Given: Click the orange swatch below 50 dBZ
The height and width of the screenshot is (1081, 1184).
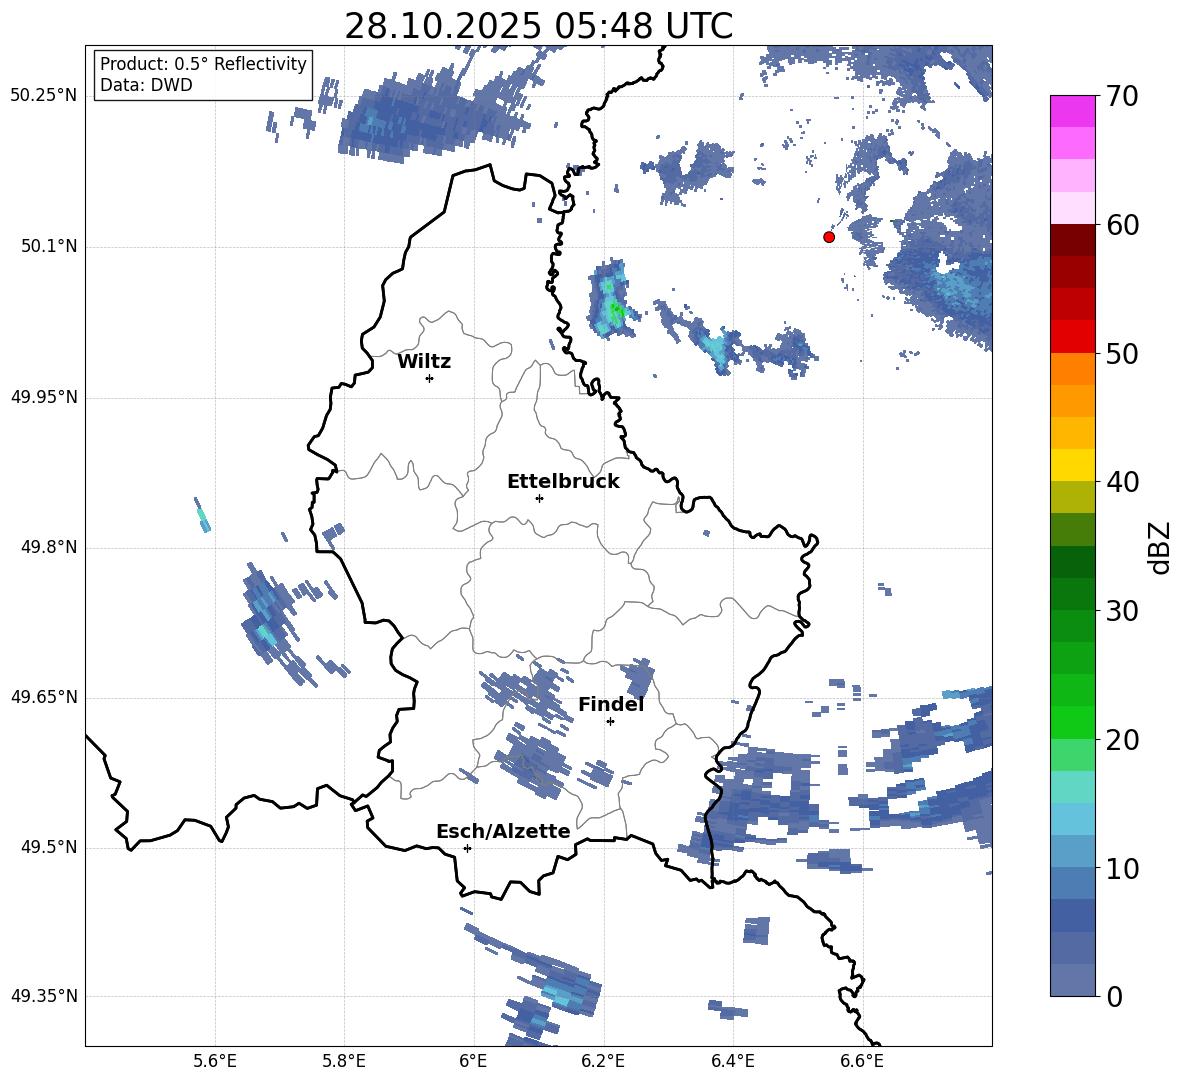Looking at the screenshot, I should tap(1072, 369).
